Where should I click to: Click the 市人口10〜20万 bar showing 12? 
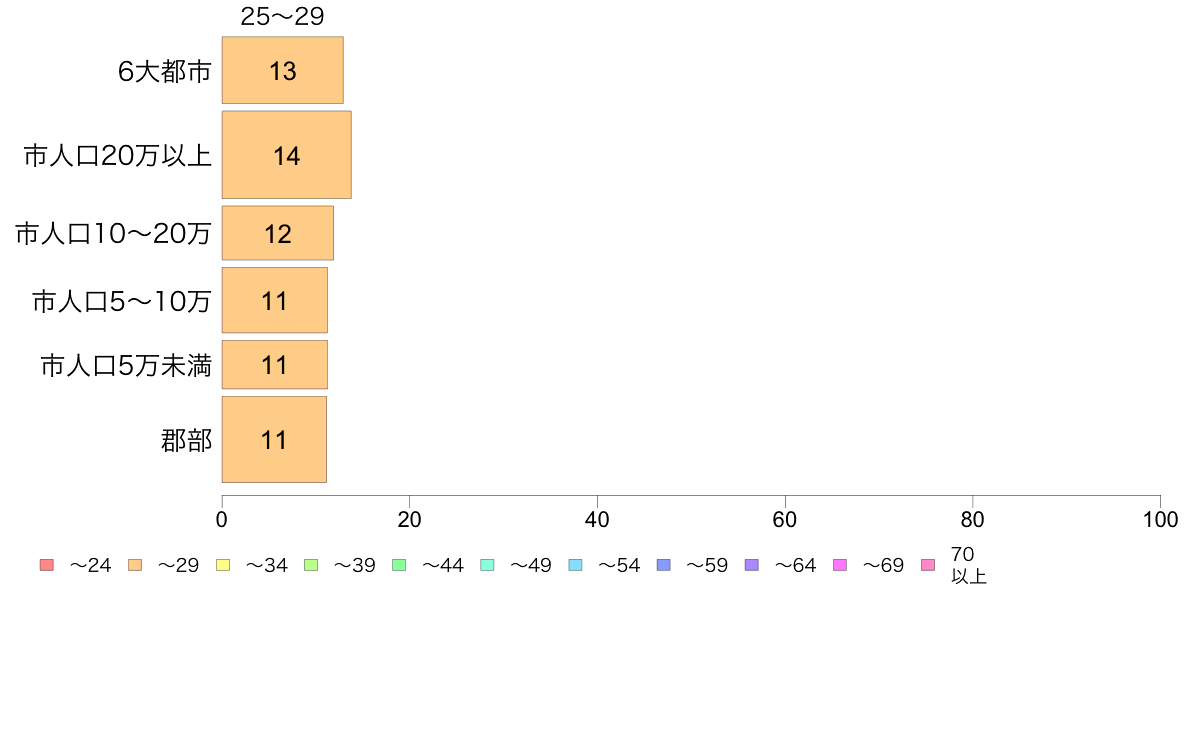point(277,233)
